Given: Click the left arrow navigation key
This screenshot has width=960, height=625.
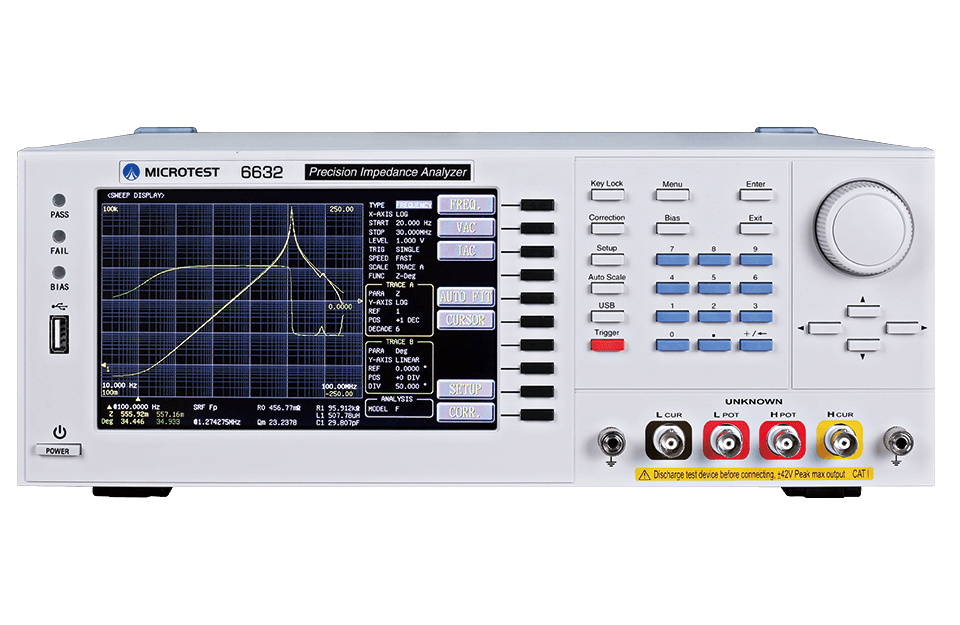Looking at the screenshot, I should point(824,328).
